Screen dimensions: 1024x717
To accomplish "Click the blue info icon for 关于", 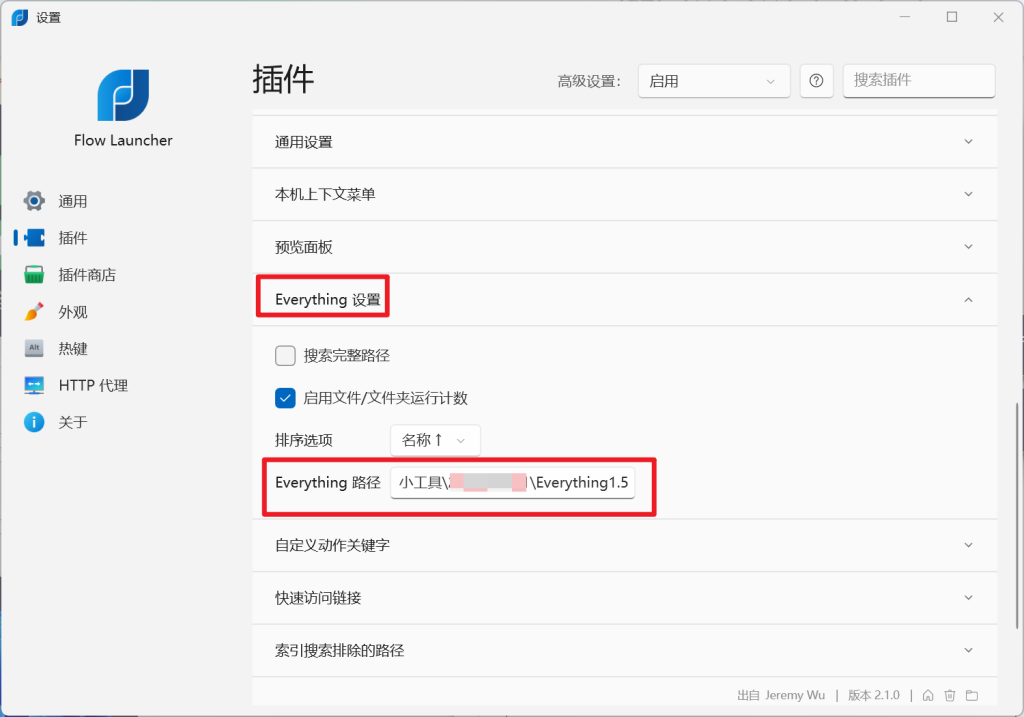I will click(34, 422).
